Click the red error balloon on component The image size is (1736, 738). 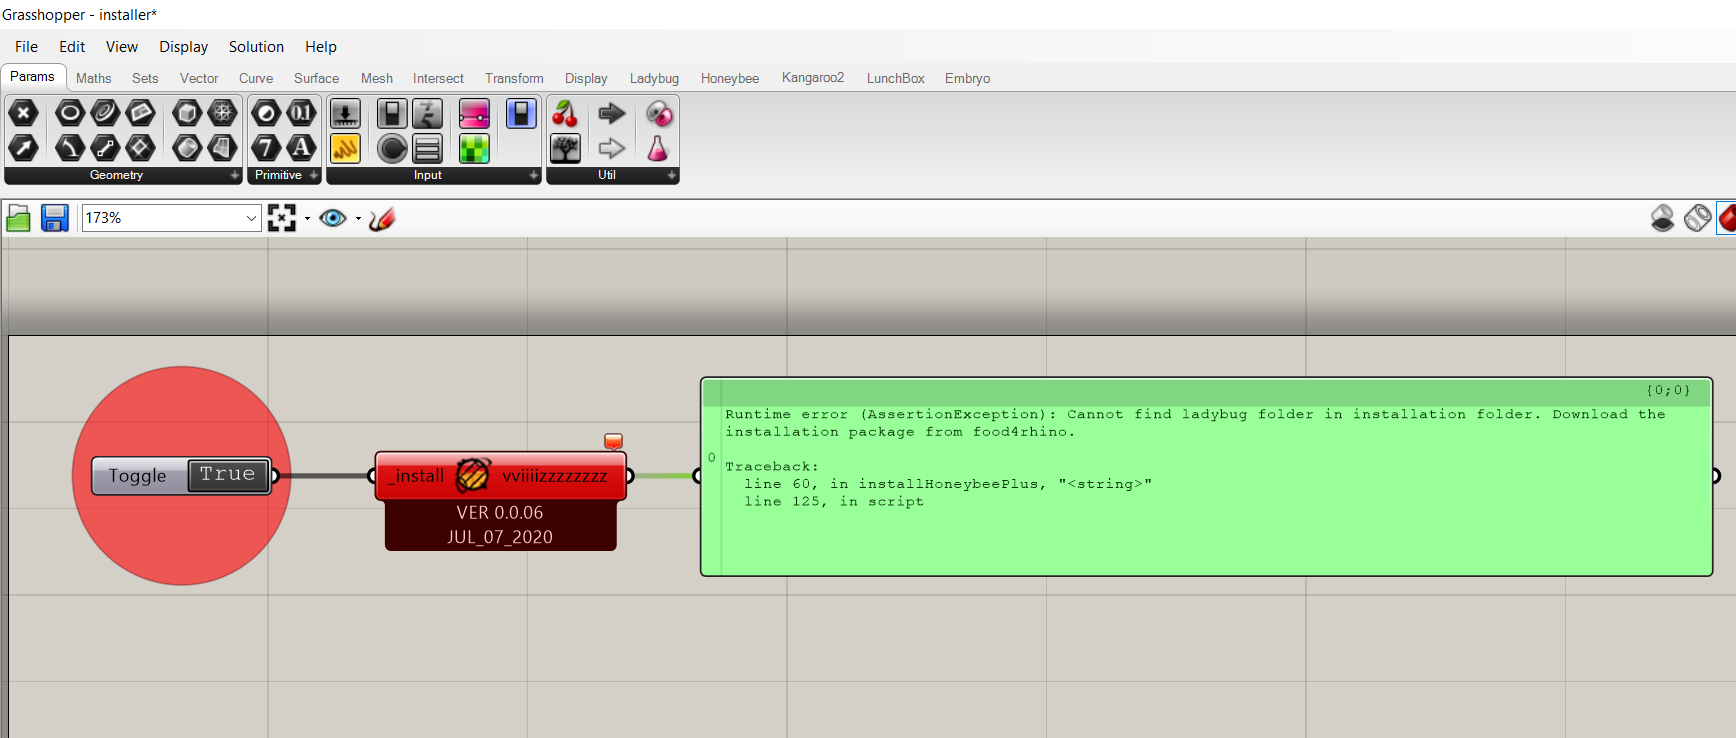(x=614, y=441)
